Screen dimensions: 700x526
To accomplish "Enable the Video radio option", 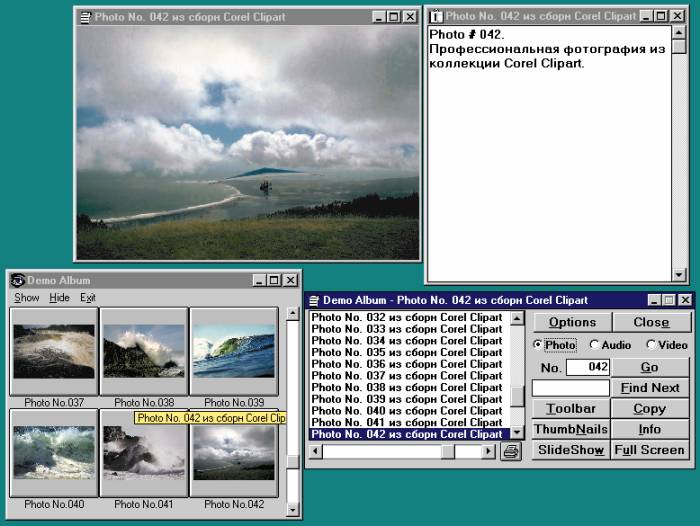I will point(650,345).
